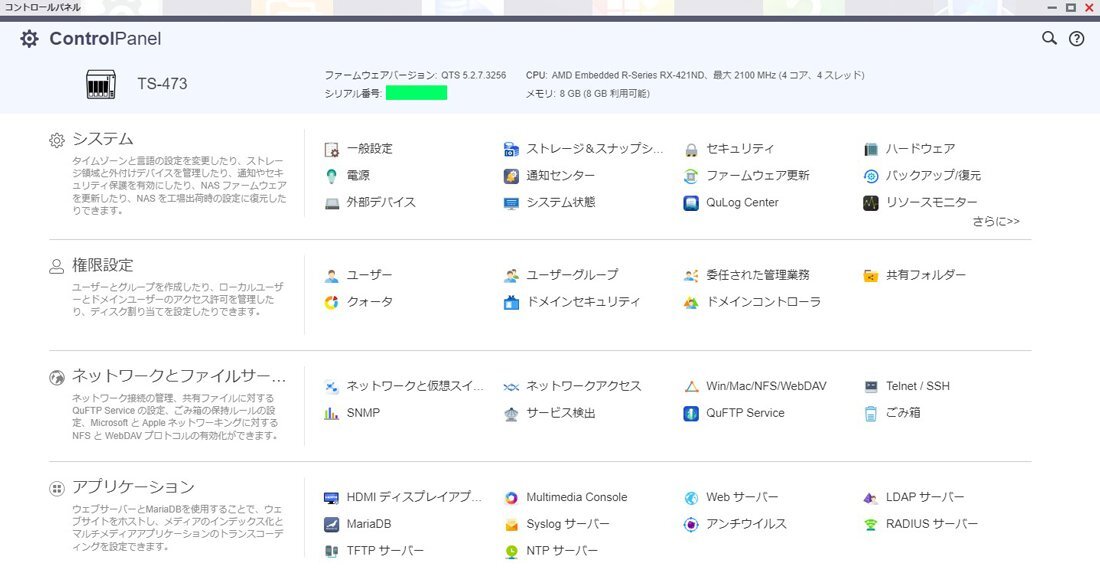Viewport: 1100px width, 568px height.
Task: Open the ネットワークとファイルサービス category heading
Action: point(179,376)
